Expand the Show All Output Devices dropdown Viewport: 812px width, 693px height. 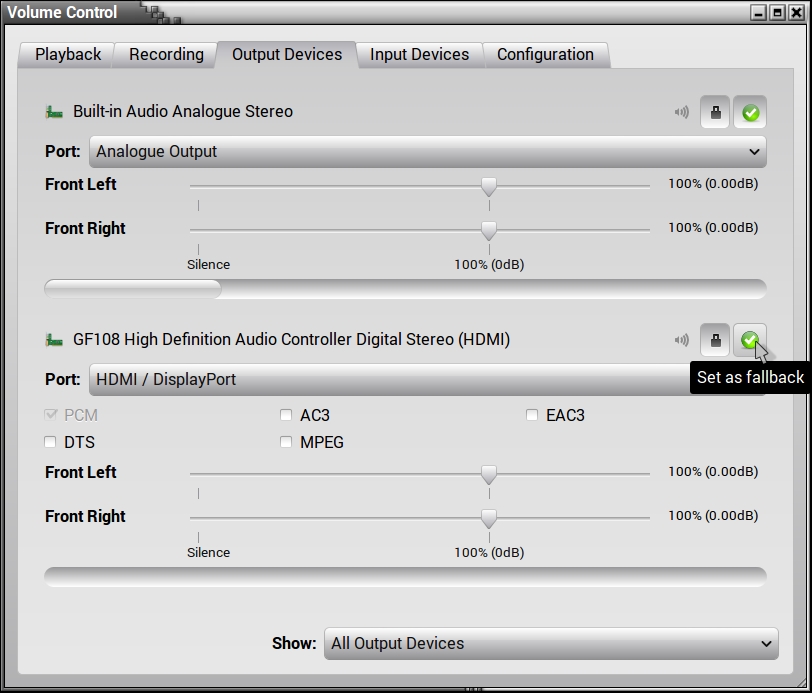coord(550,644)
